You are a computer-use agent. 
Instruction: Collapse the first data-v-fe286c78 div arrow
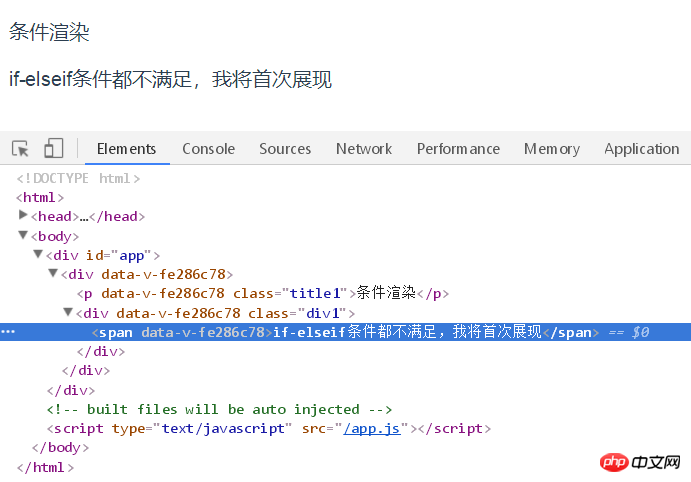pyautogui.click(x=53, y=273)
